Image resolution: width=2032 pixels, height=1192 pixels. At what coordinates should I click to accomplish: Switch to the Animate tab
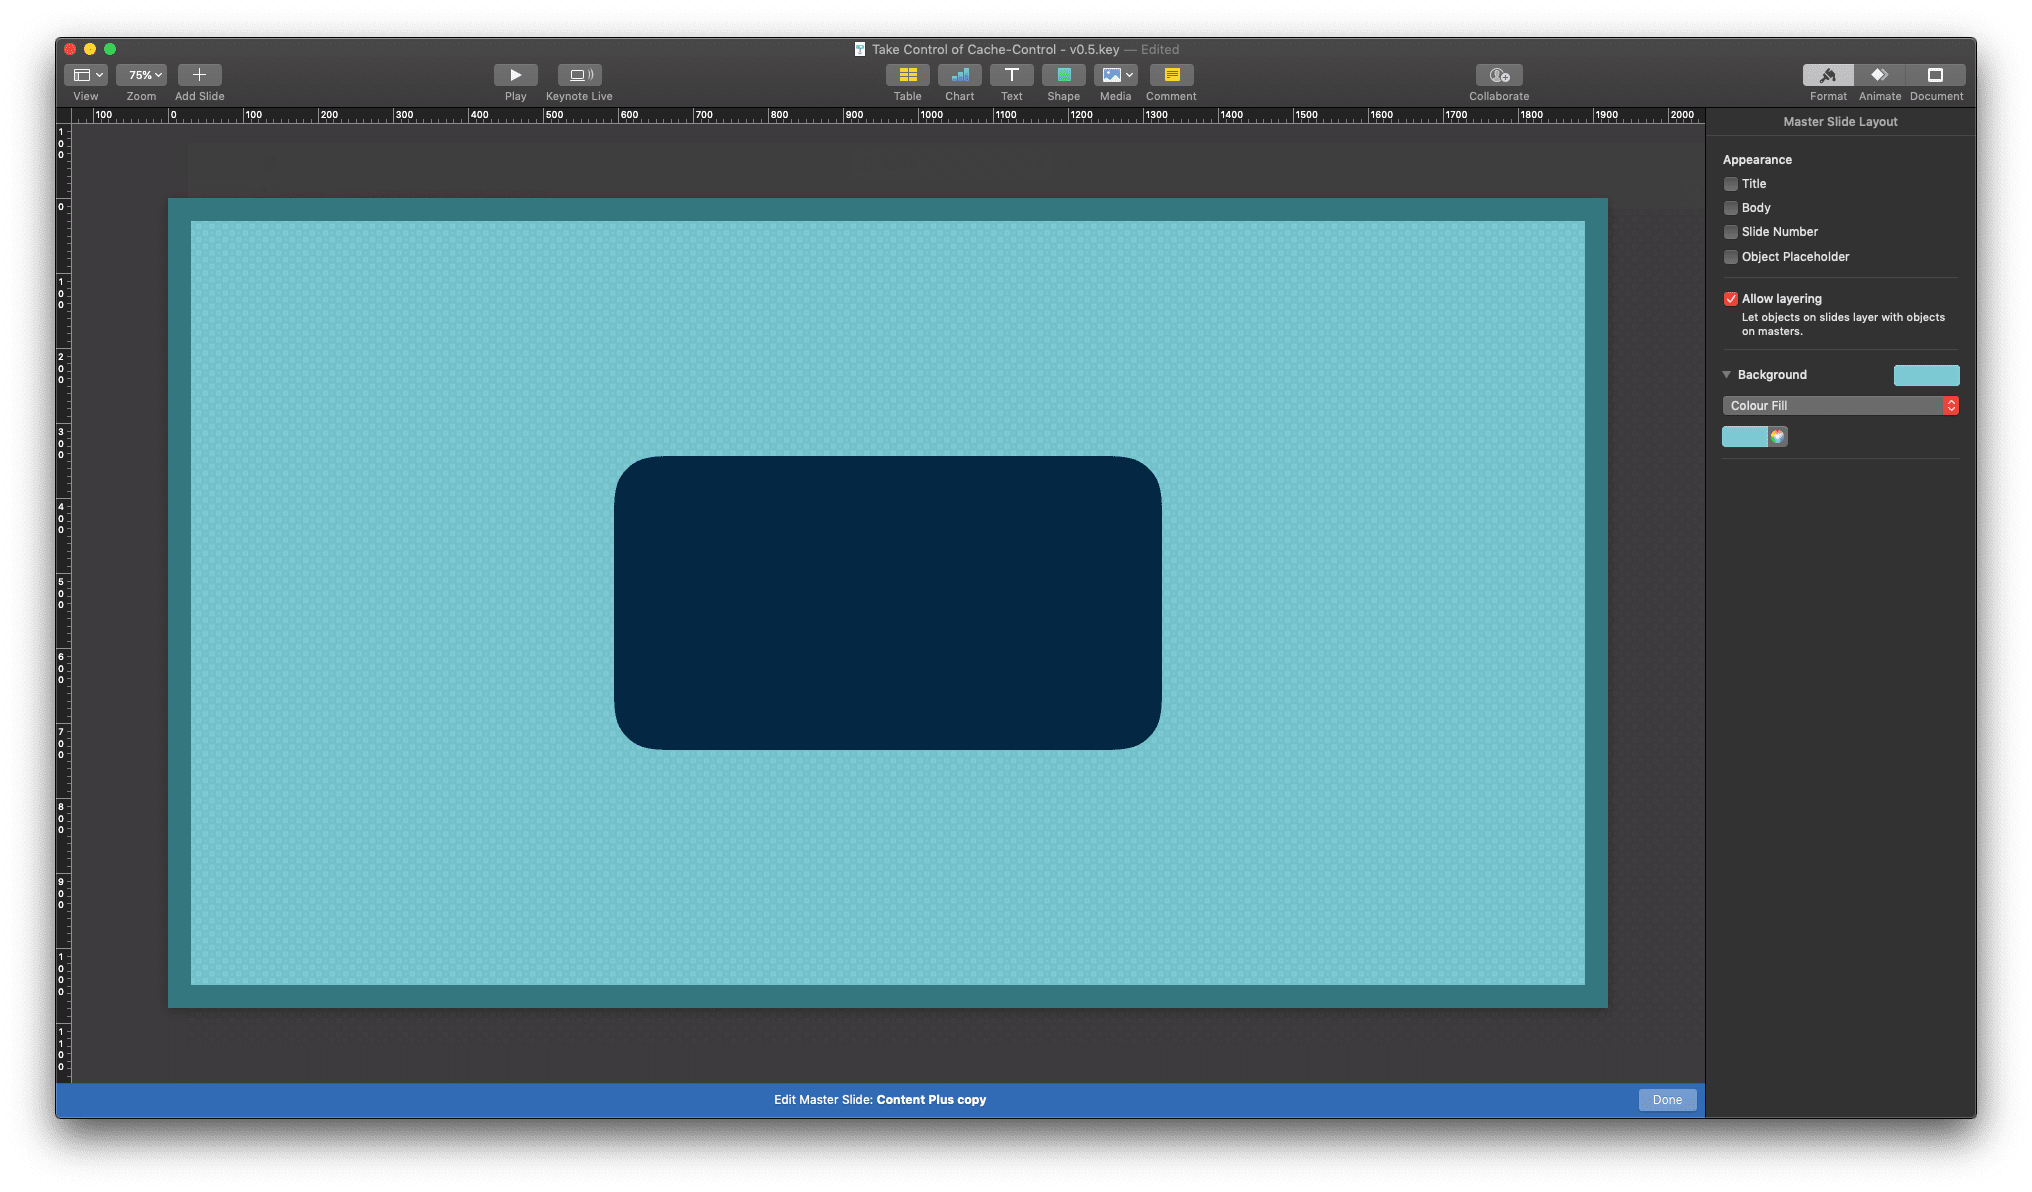tap(1879, 75)
